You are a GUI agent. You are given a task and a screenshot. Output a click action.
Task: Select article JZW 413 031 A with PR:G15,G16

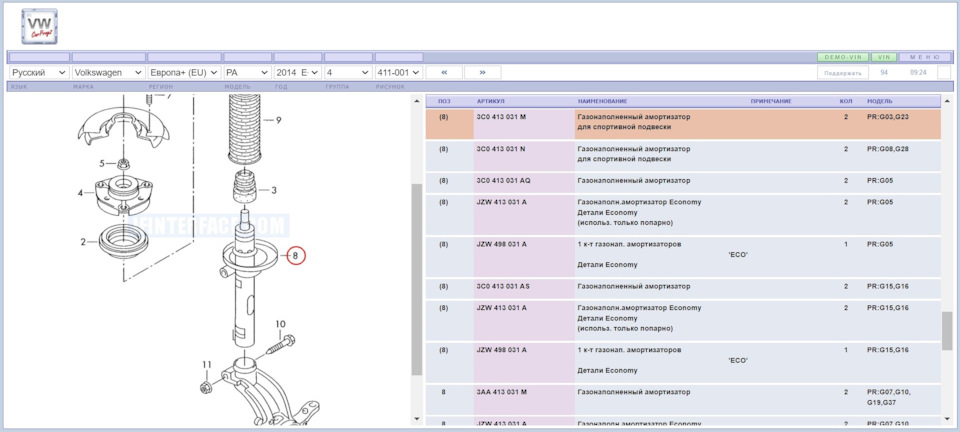(x=501, y=308)
